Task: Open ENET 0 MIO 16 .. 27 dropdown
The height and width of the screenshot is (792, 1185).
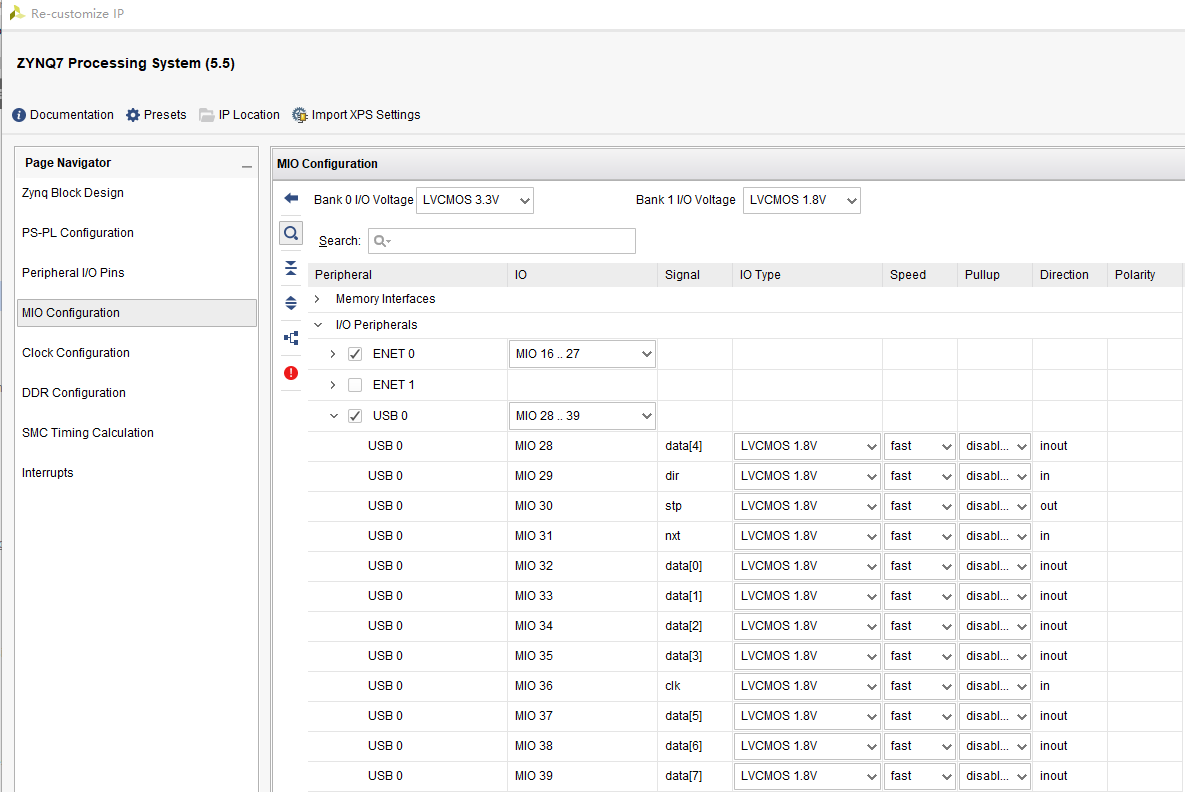Action: (582, 354)
